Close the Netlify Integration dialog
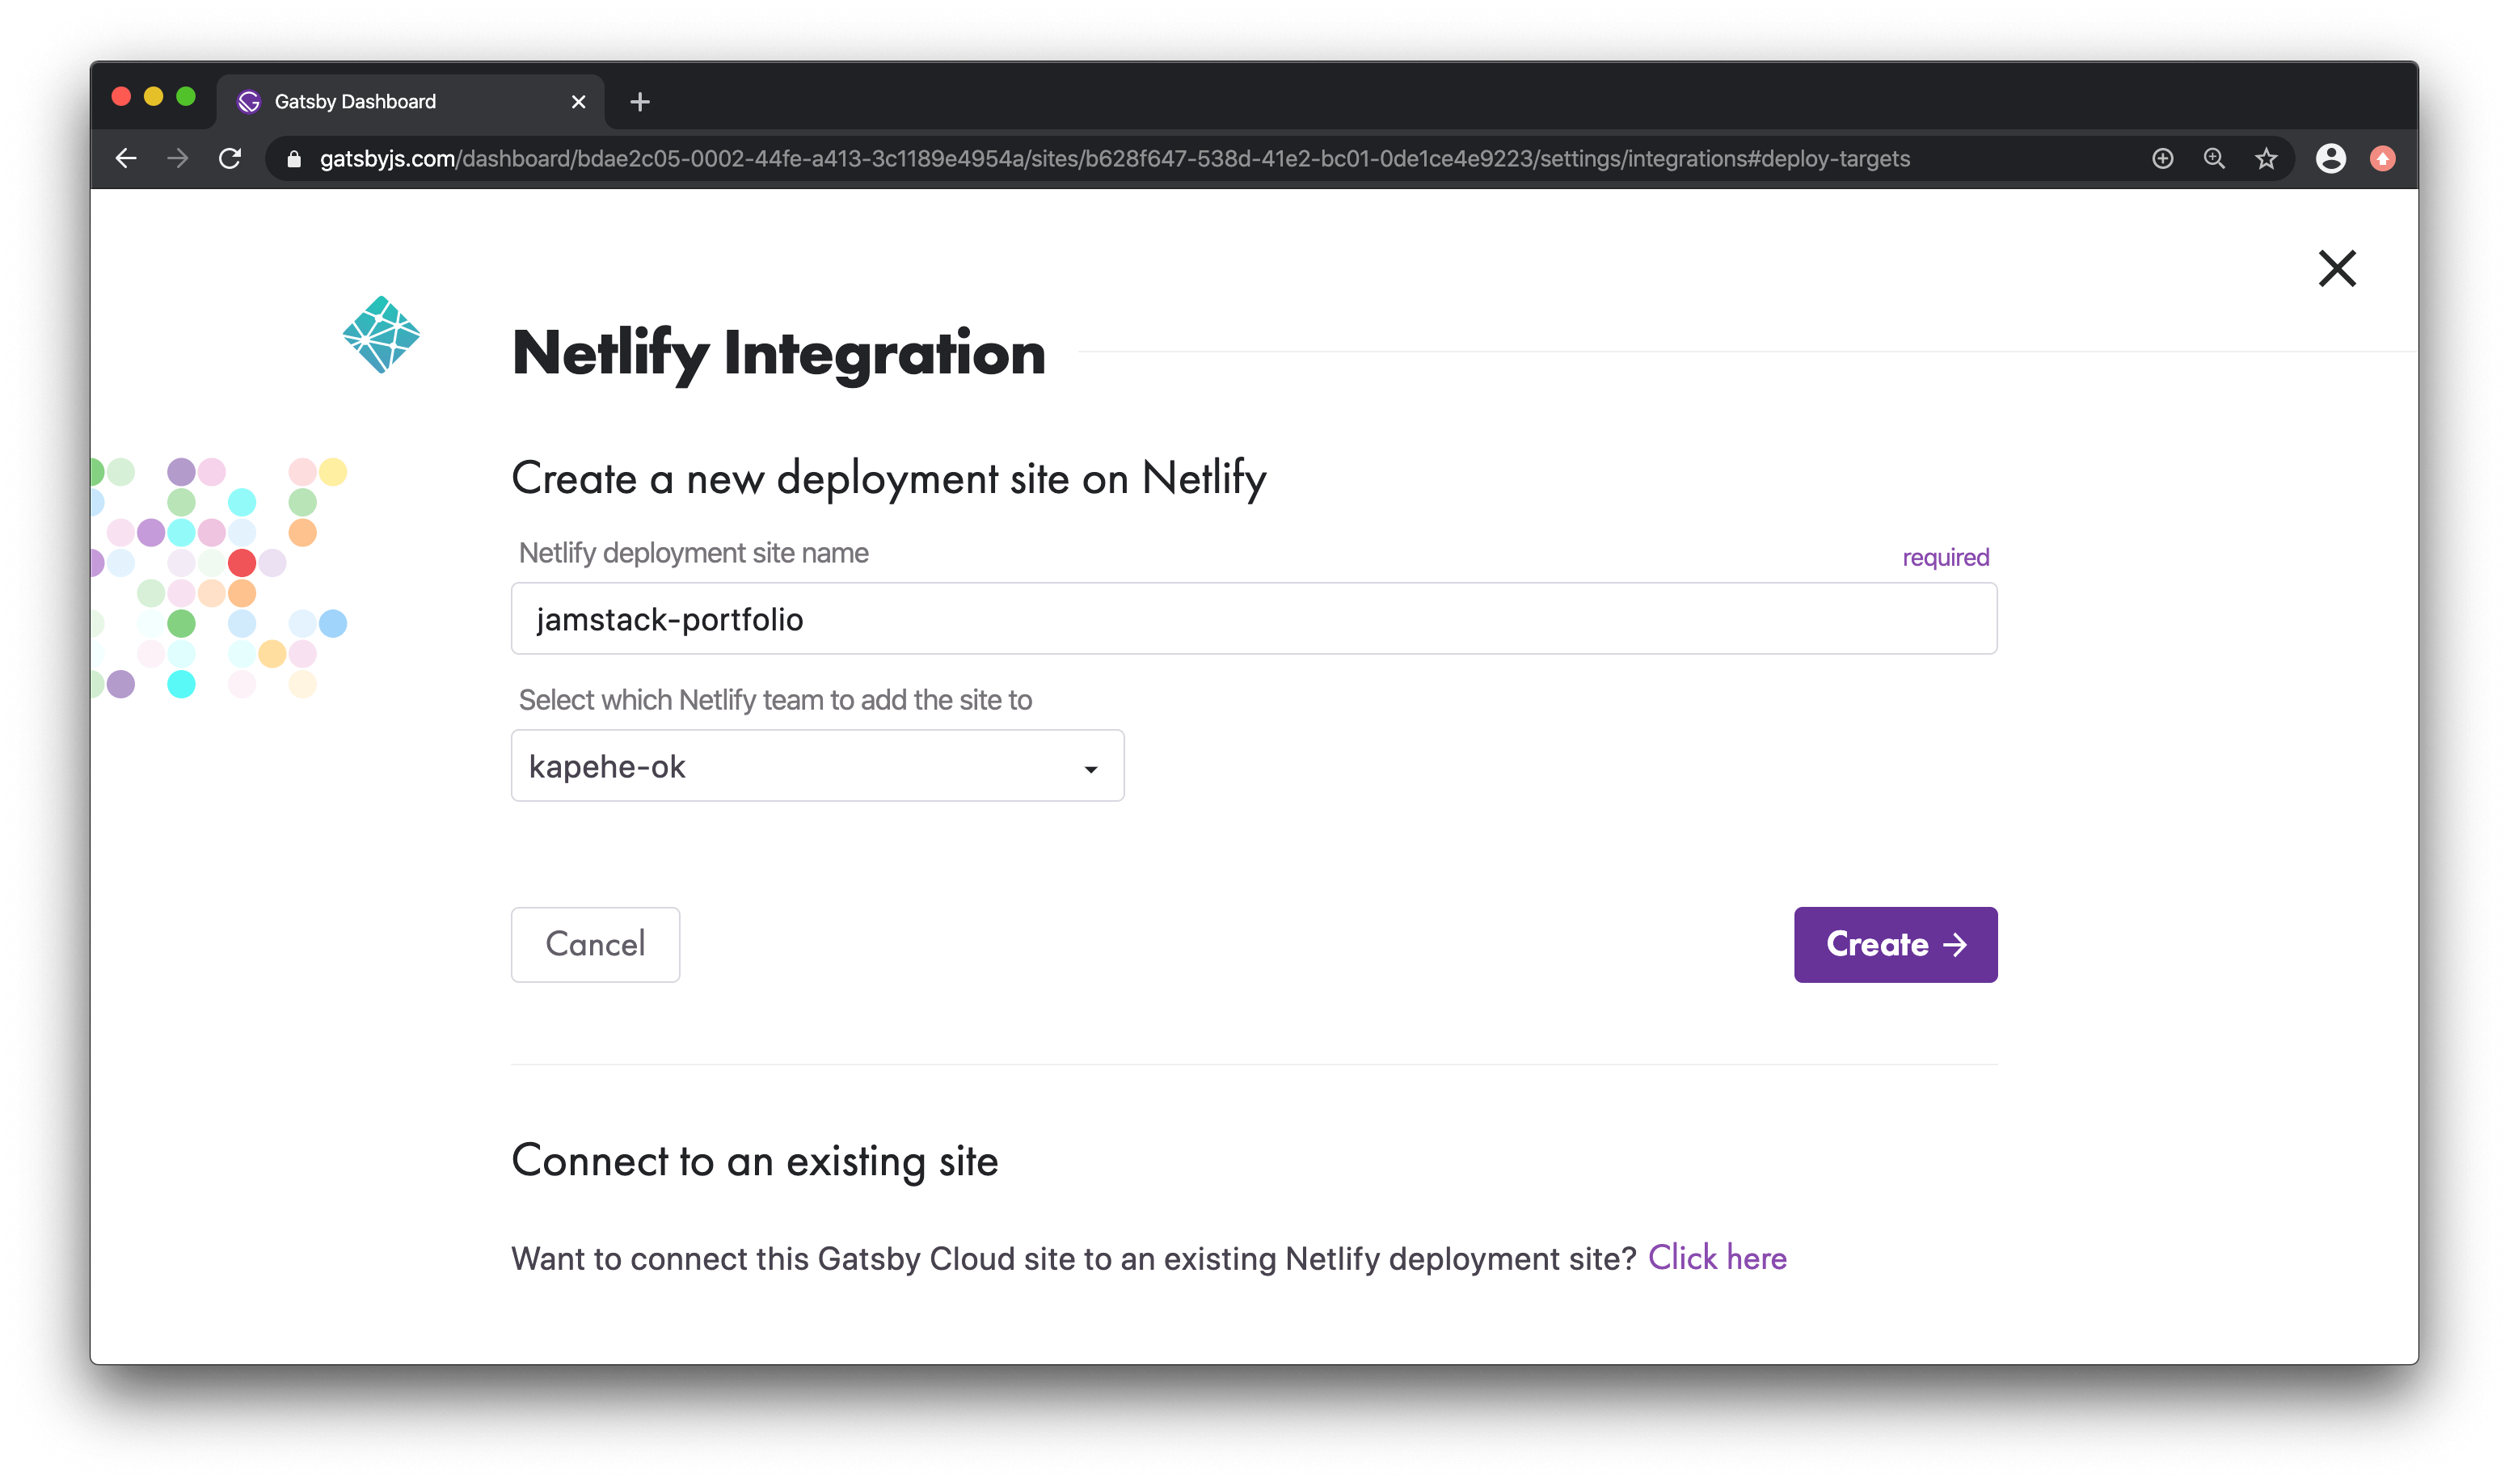The image size is (2509, 1484). tap(2337, 268)
